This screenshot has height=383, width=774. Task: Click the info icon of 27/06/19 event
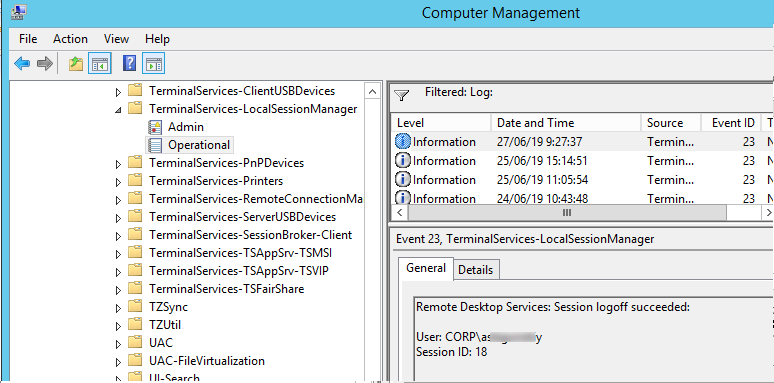[x=403, y=142]
